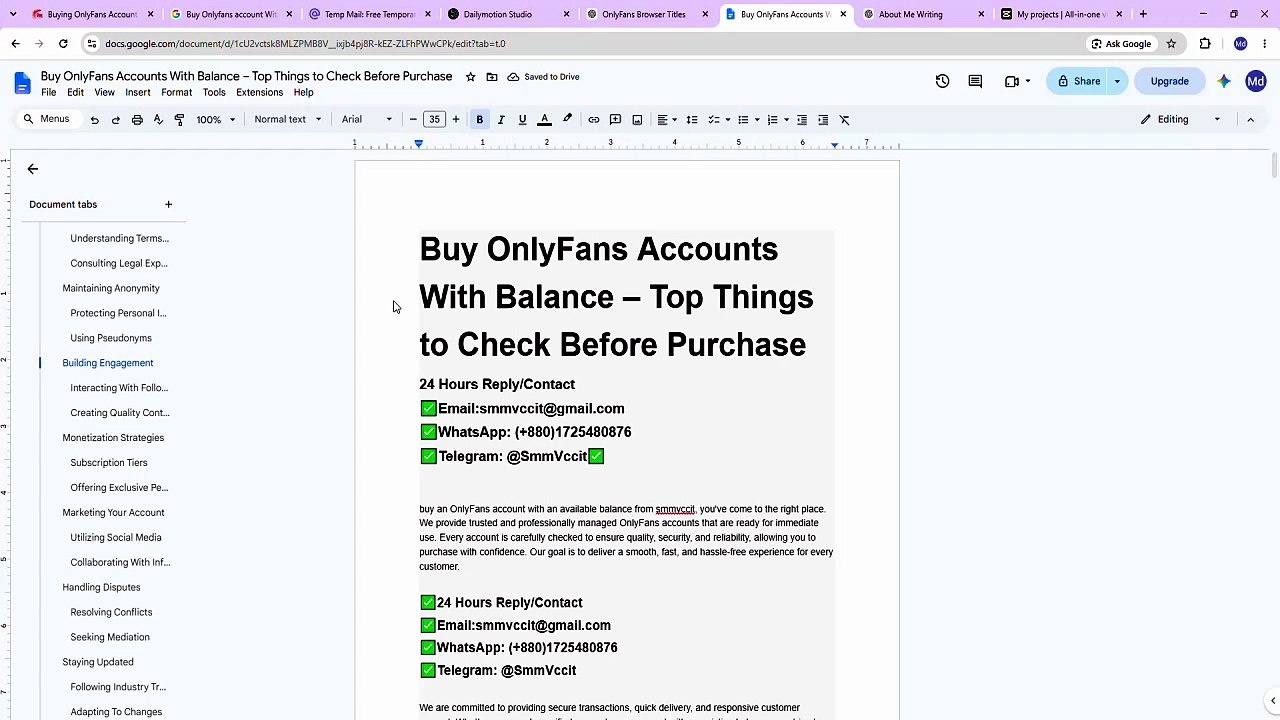The width and height of the screenshot is (1280, 720).
Task: Print the document using the printer icon
Action: click(x=137, y=120)
